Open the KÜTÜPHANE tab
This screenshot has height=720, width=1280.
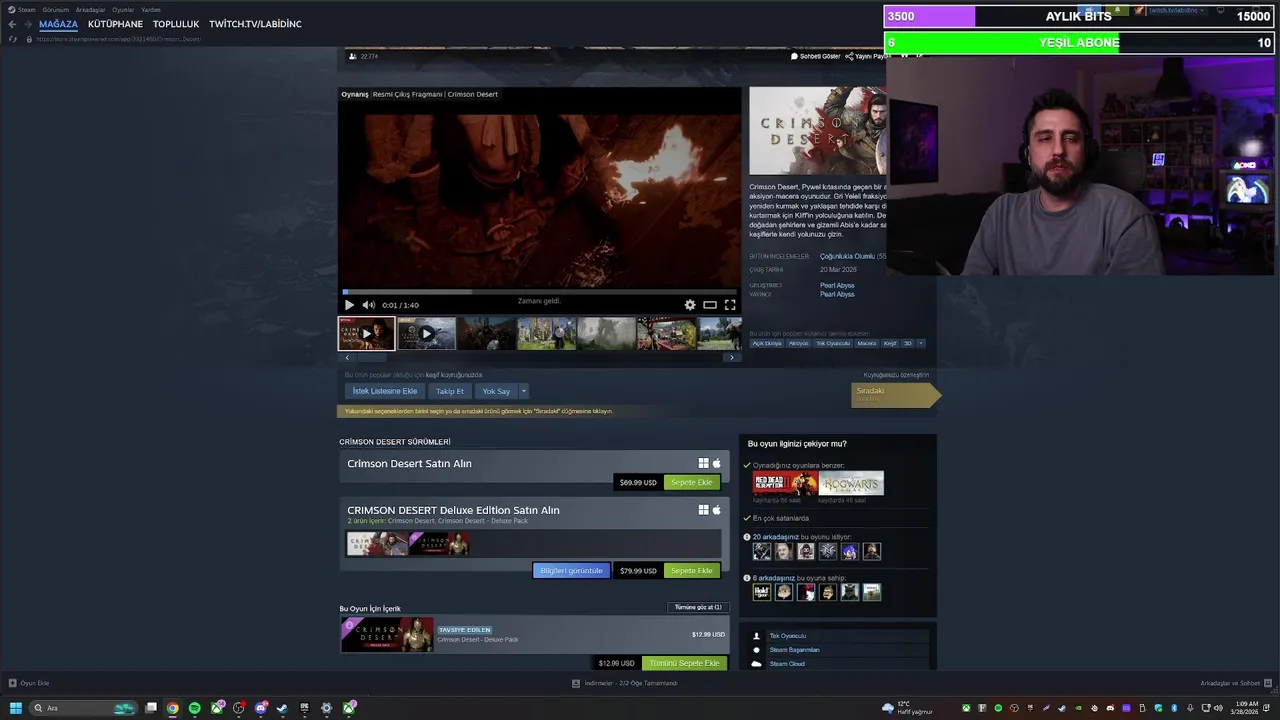tap(115, 24)
